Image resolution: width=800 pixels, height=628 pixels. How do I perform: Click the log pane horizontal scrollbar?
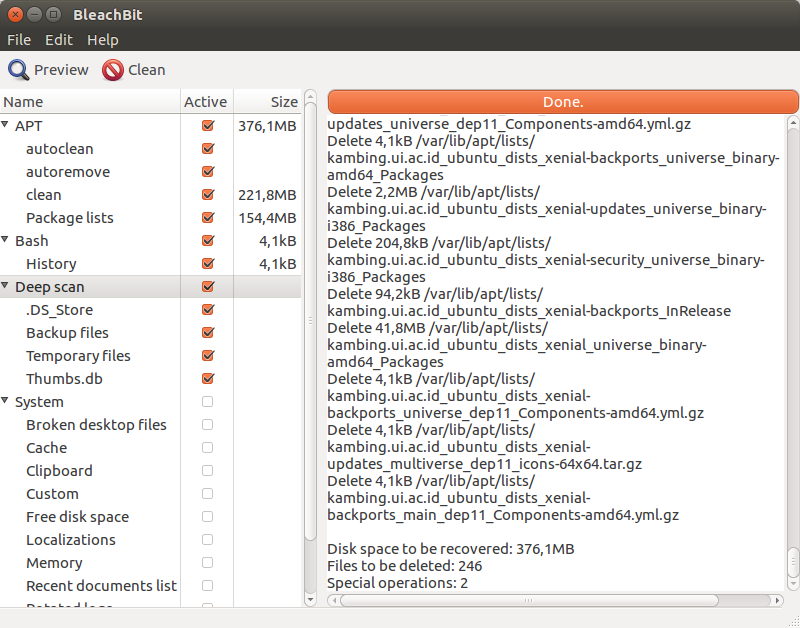[x=529, y=600]
